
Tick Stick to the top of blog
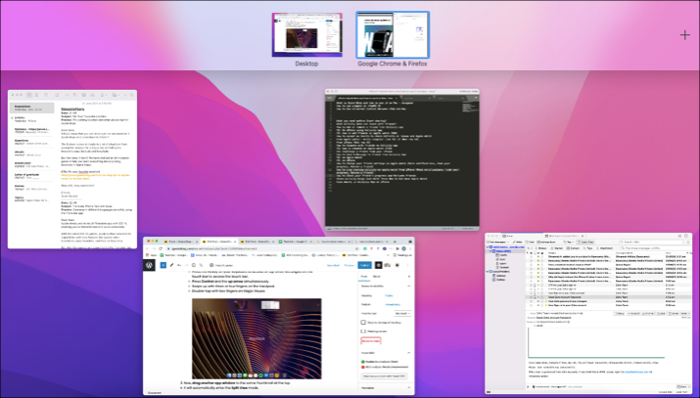click(x=363, y=322)
